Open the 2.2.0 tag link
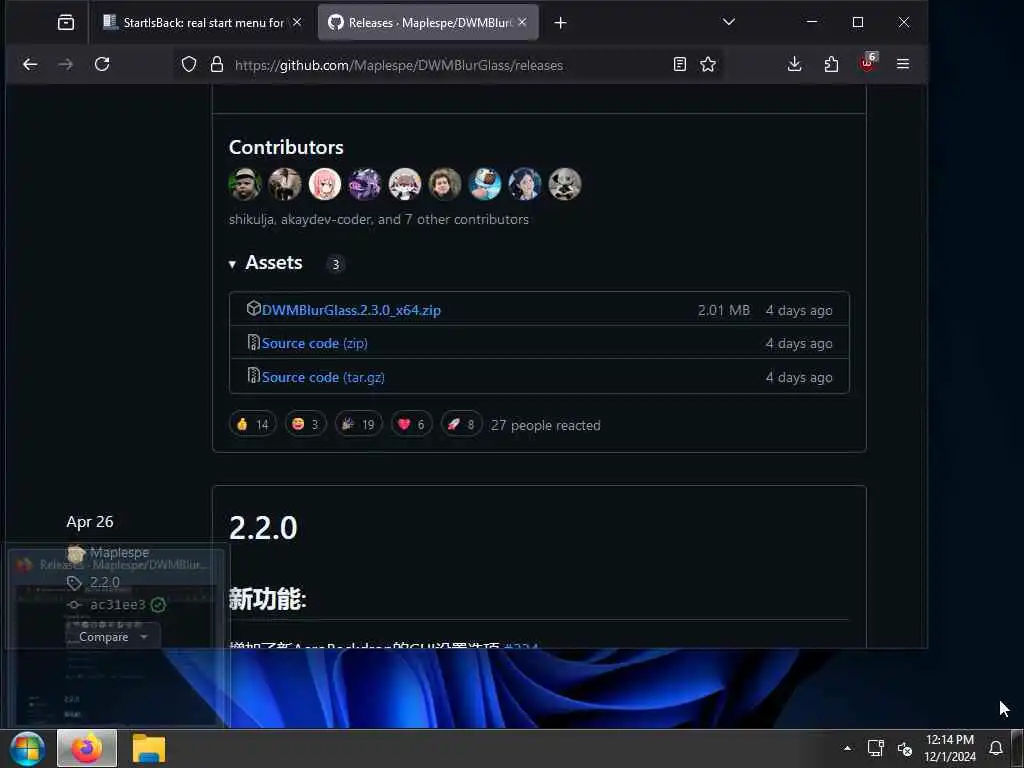The image size is (1024, 768). 104,582
